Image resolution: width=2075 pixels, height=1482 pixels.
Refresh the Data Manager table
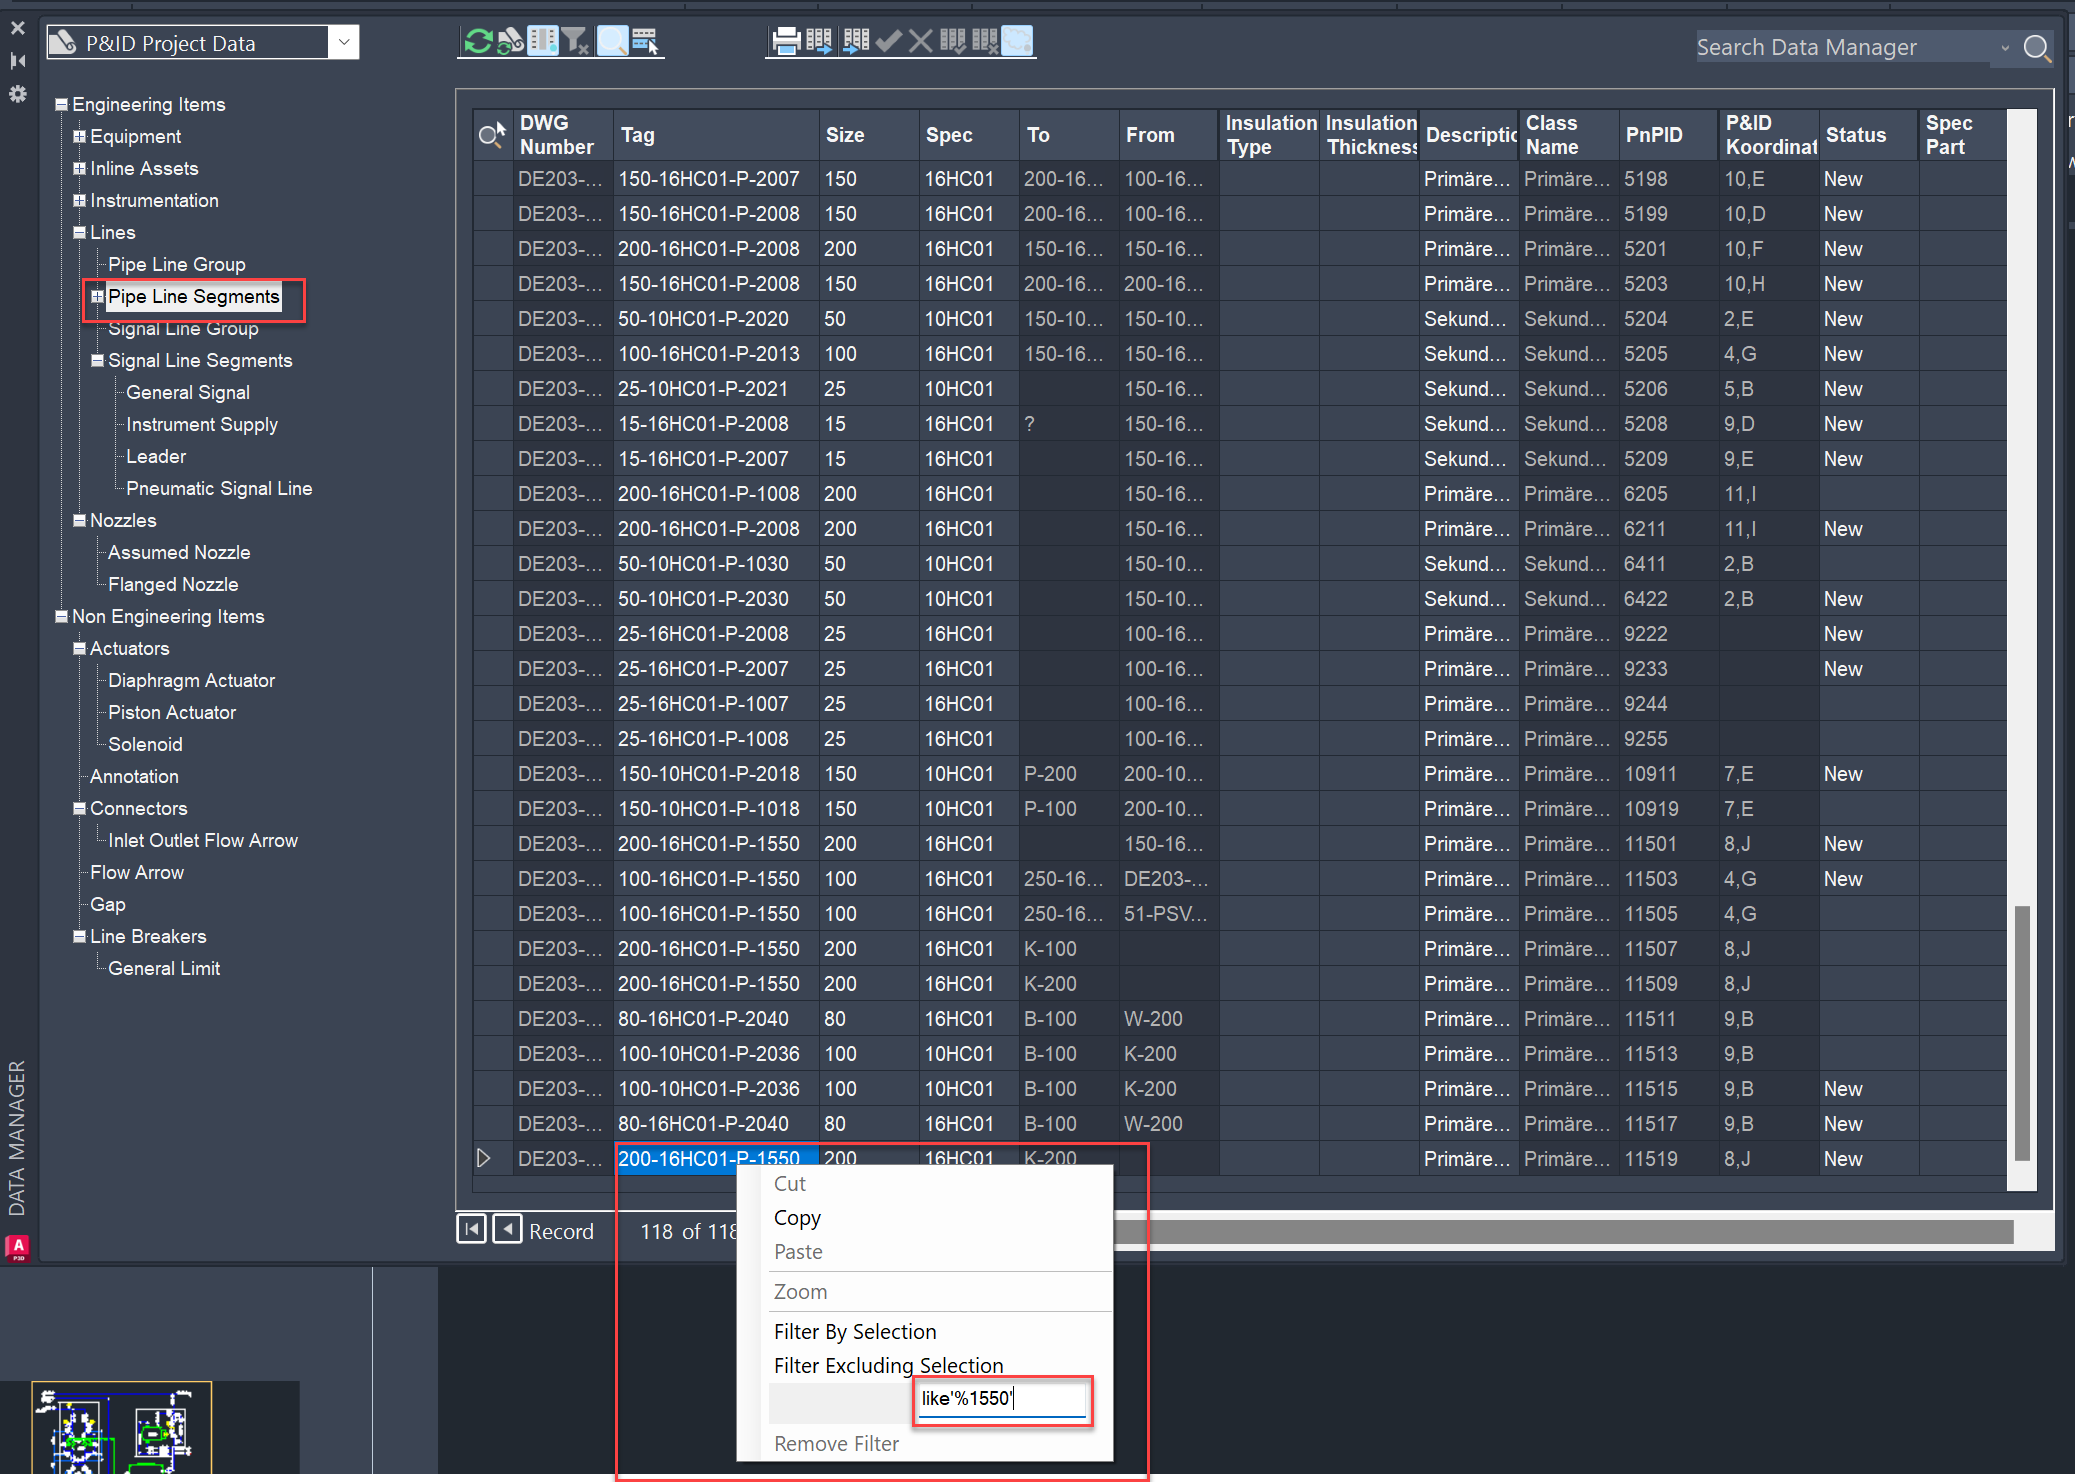(x=480, y=41)
